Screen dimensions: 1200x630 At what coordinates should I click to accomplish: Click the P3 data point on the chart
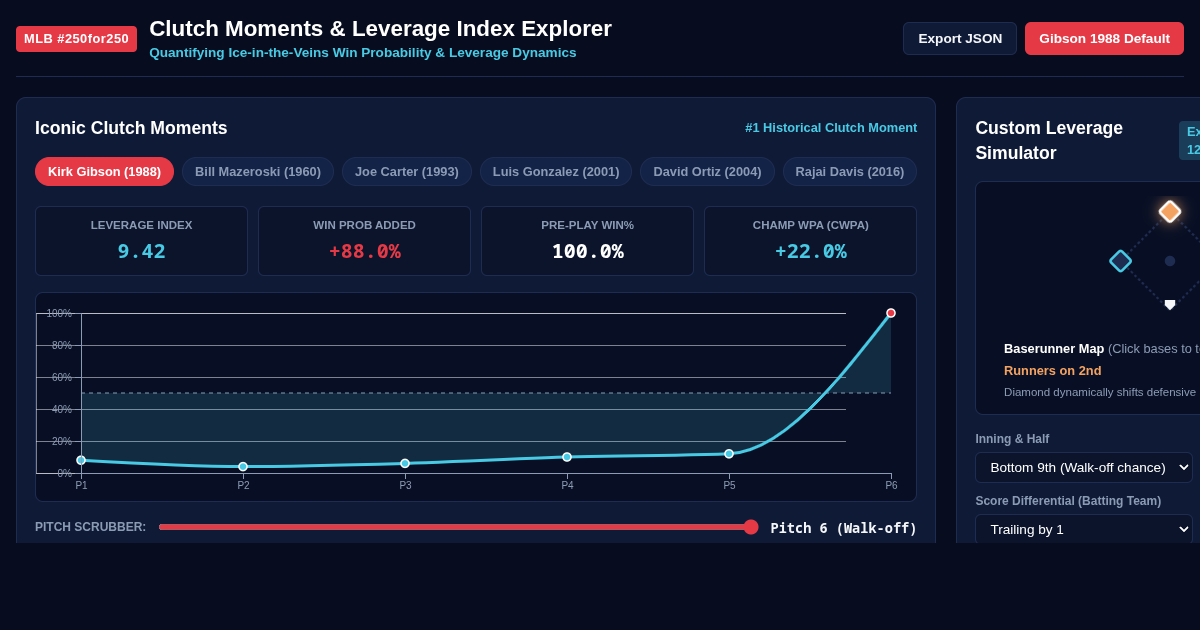pos(405,463)
